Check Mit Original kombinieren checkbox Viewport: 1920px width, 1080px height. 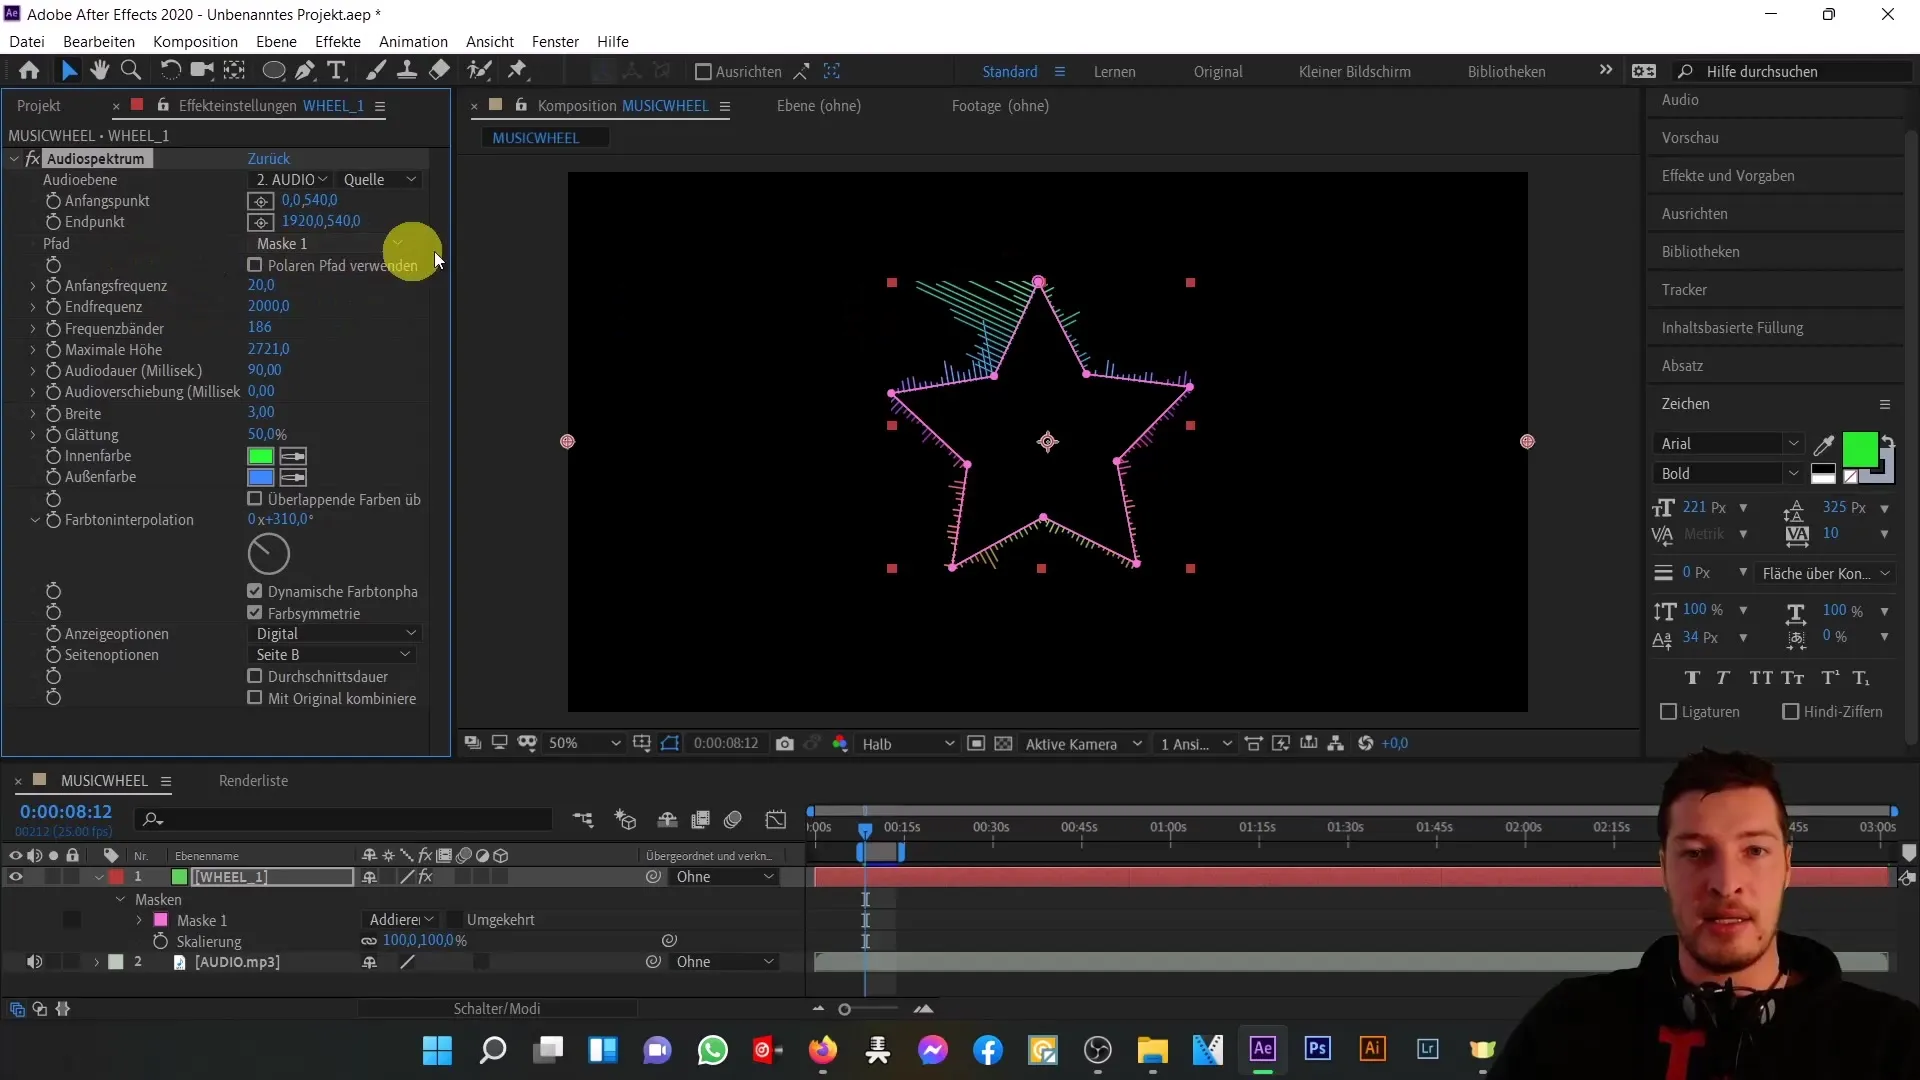pyautogui.click(x=255, y=698)
